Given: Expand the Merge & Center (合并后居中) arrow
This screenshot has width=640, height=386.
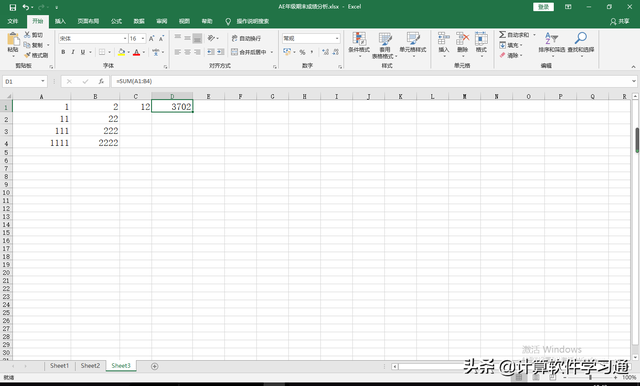Looking at the screenshot, I should pos(272,52).
